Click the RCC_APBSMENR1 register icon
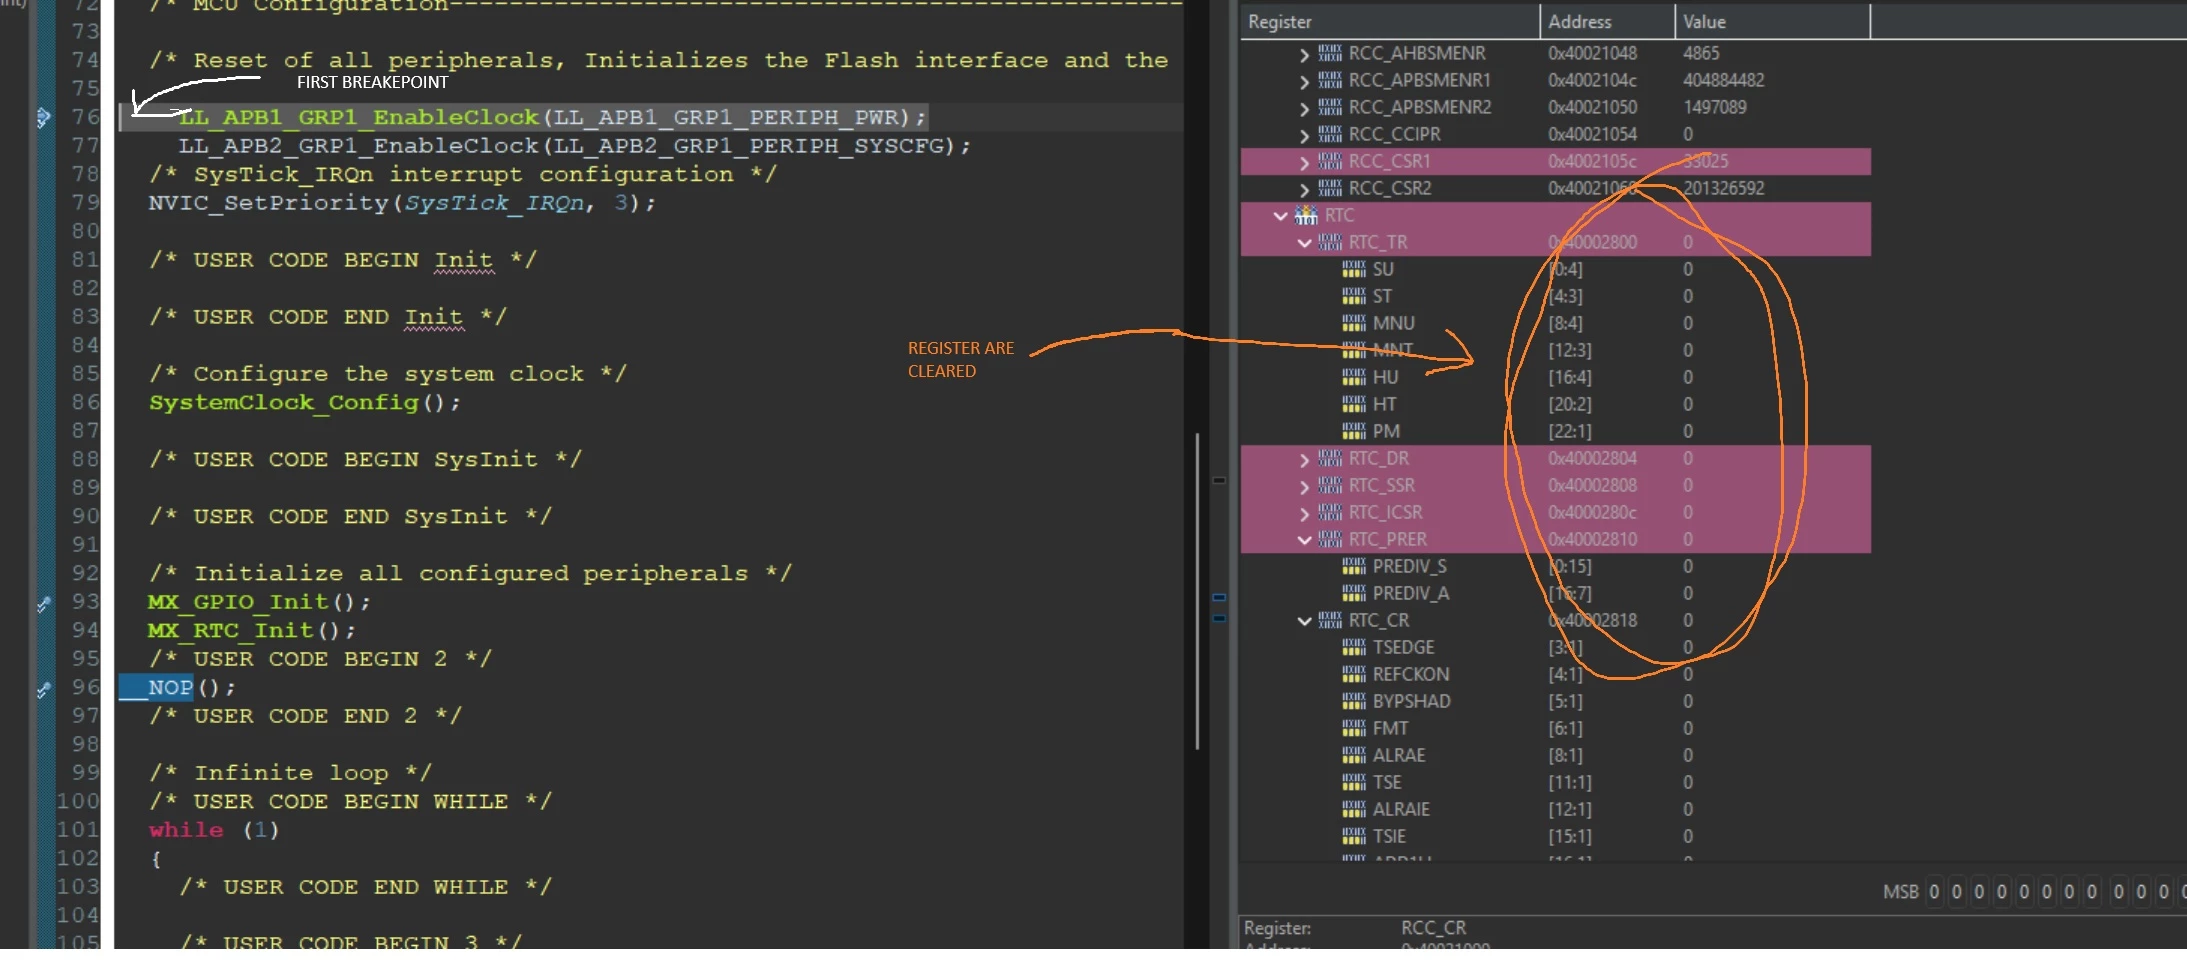Viewport: 2187px width, 980px height. (x=1330, y=80)
